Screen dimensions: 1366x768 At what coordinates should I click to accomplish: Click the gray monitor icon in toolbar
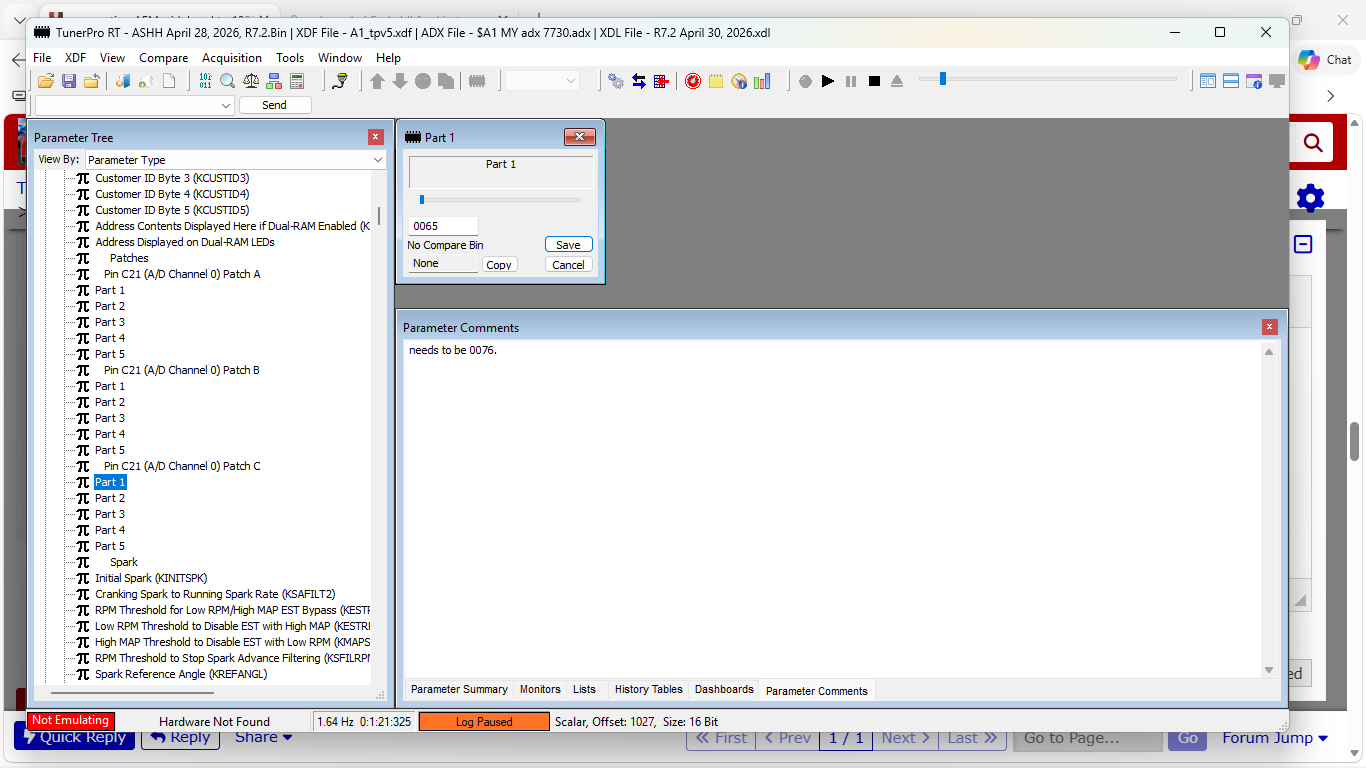[1277, 81]
